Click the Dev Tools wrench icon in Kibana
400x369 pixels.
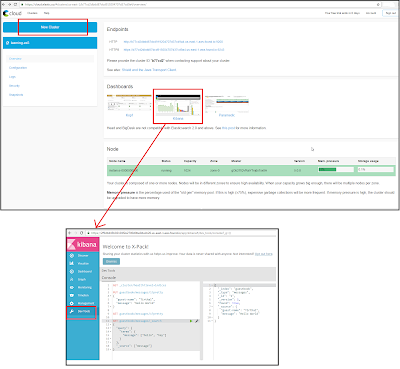71,311
